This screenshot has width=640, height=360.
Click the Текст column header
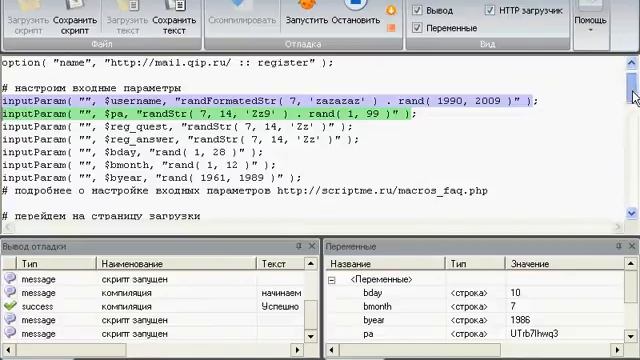(x=281, y=264)
